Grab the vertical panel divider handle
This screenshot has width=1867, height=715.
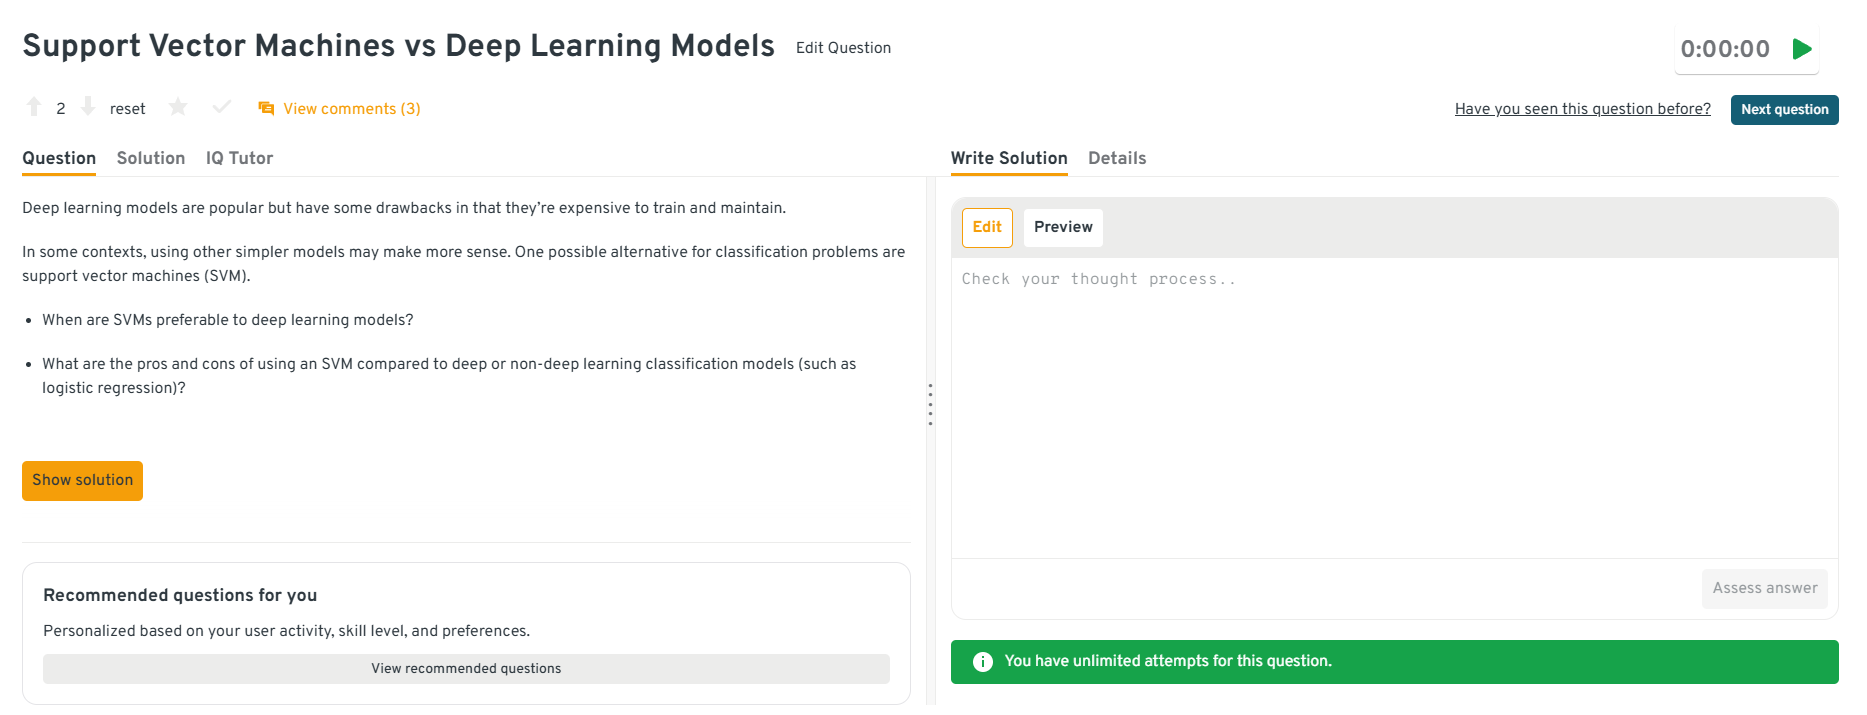point(930,405)
